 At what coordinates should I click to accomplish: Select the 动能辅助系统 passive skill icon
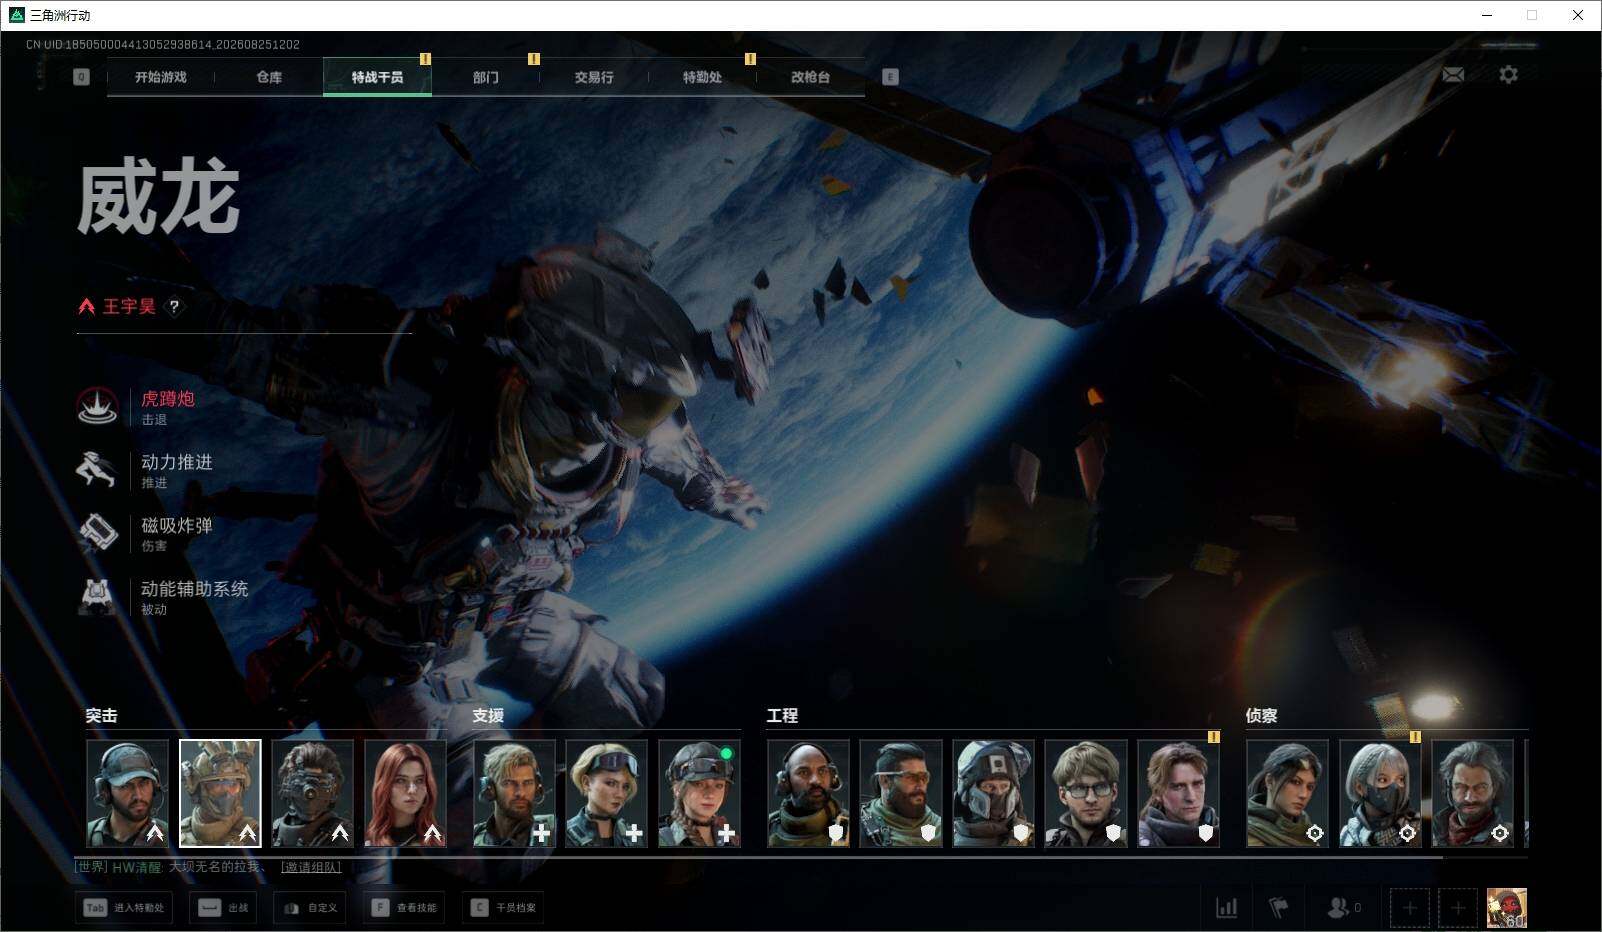(98, 596)
